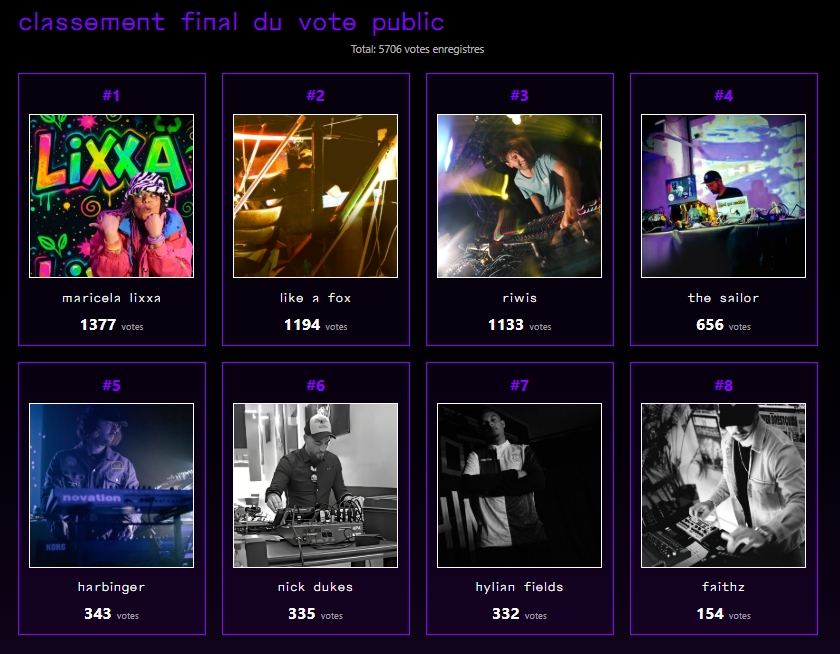Select the riwis DJ performance image
This screenshot has width=840, height=654.
(x=520, y=196)
